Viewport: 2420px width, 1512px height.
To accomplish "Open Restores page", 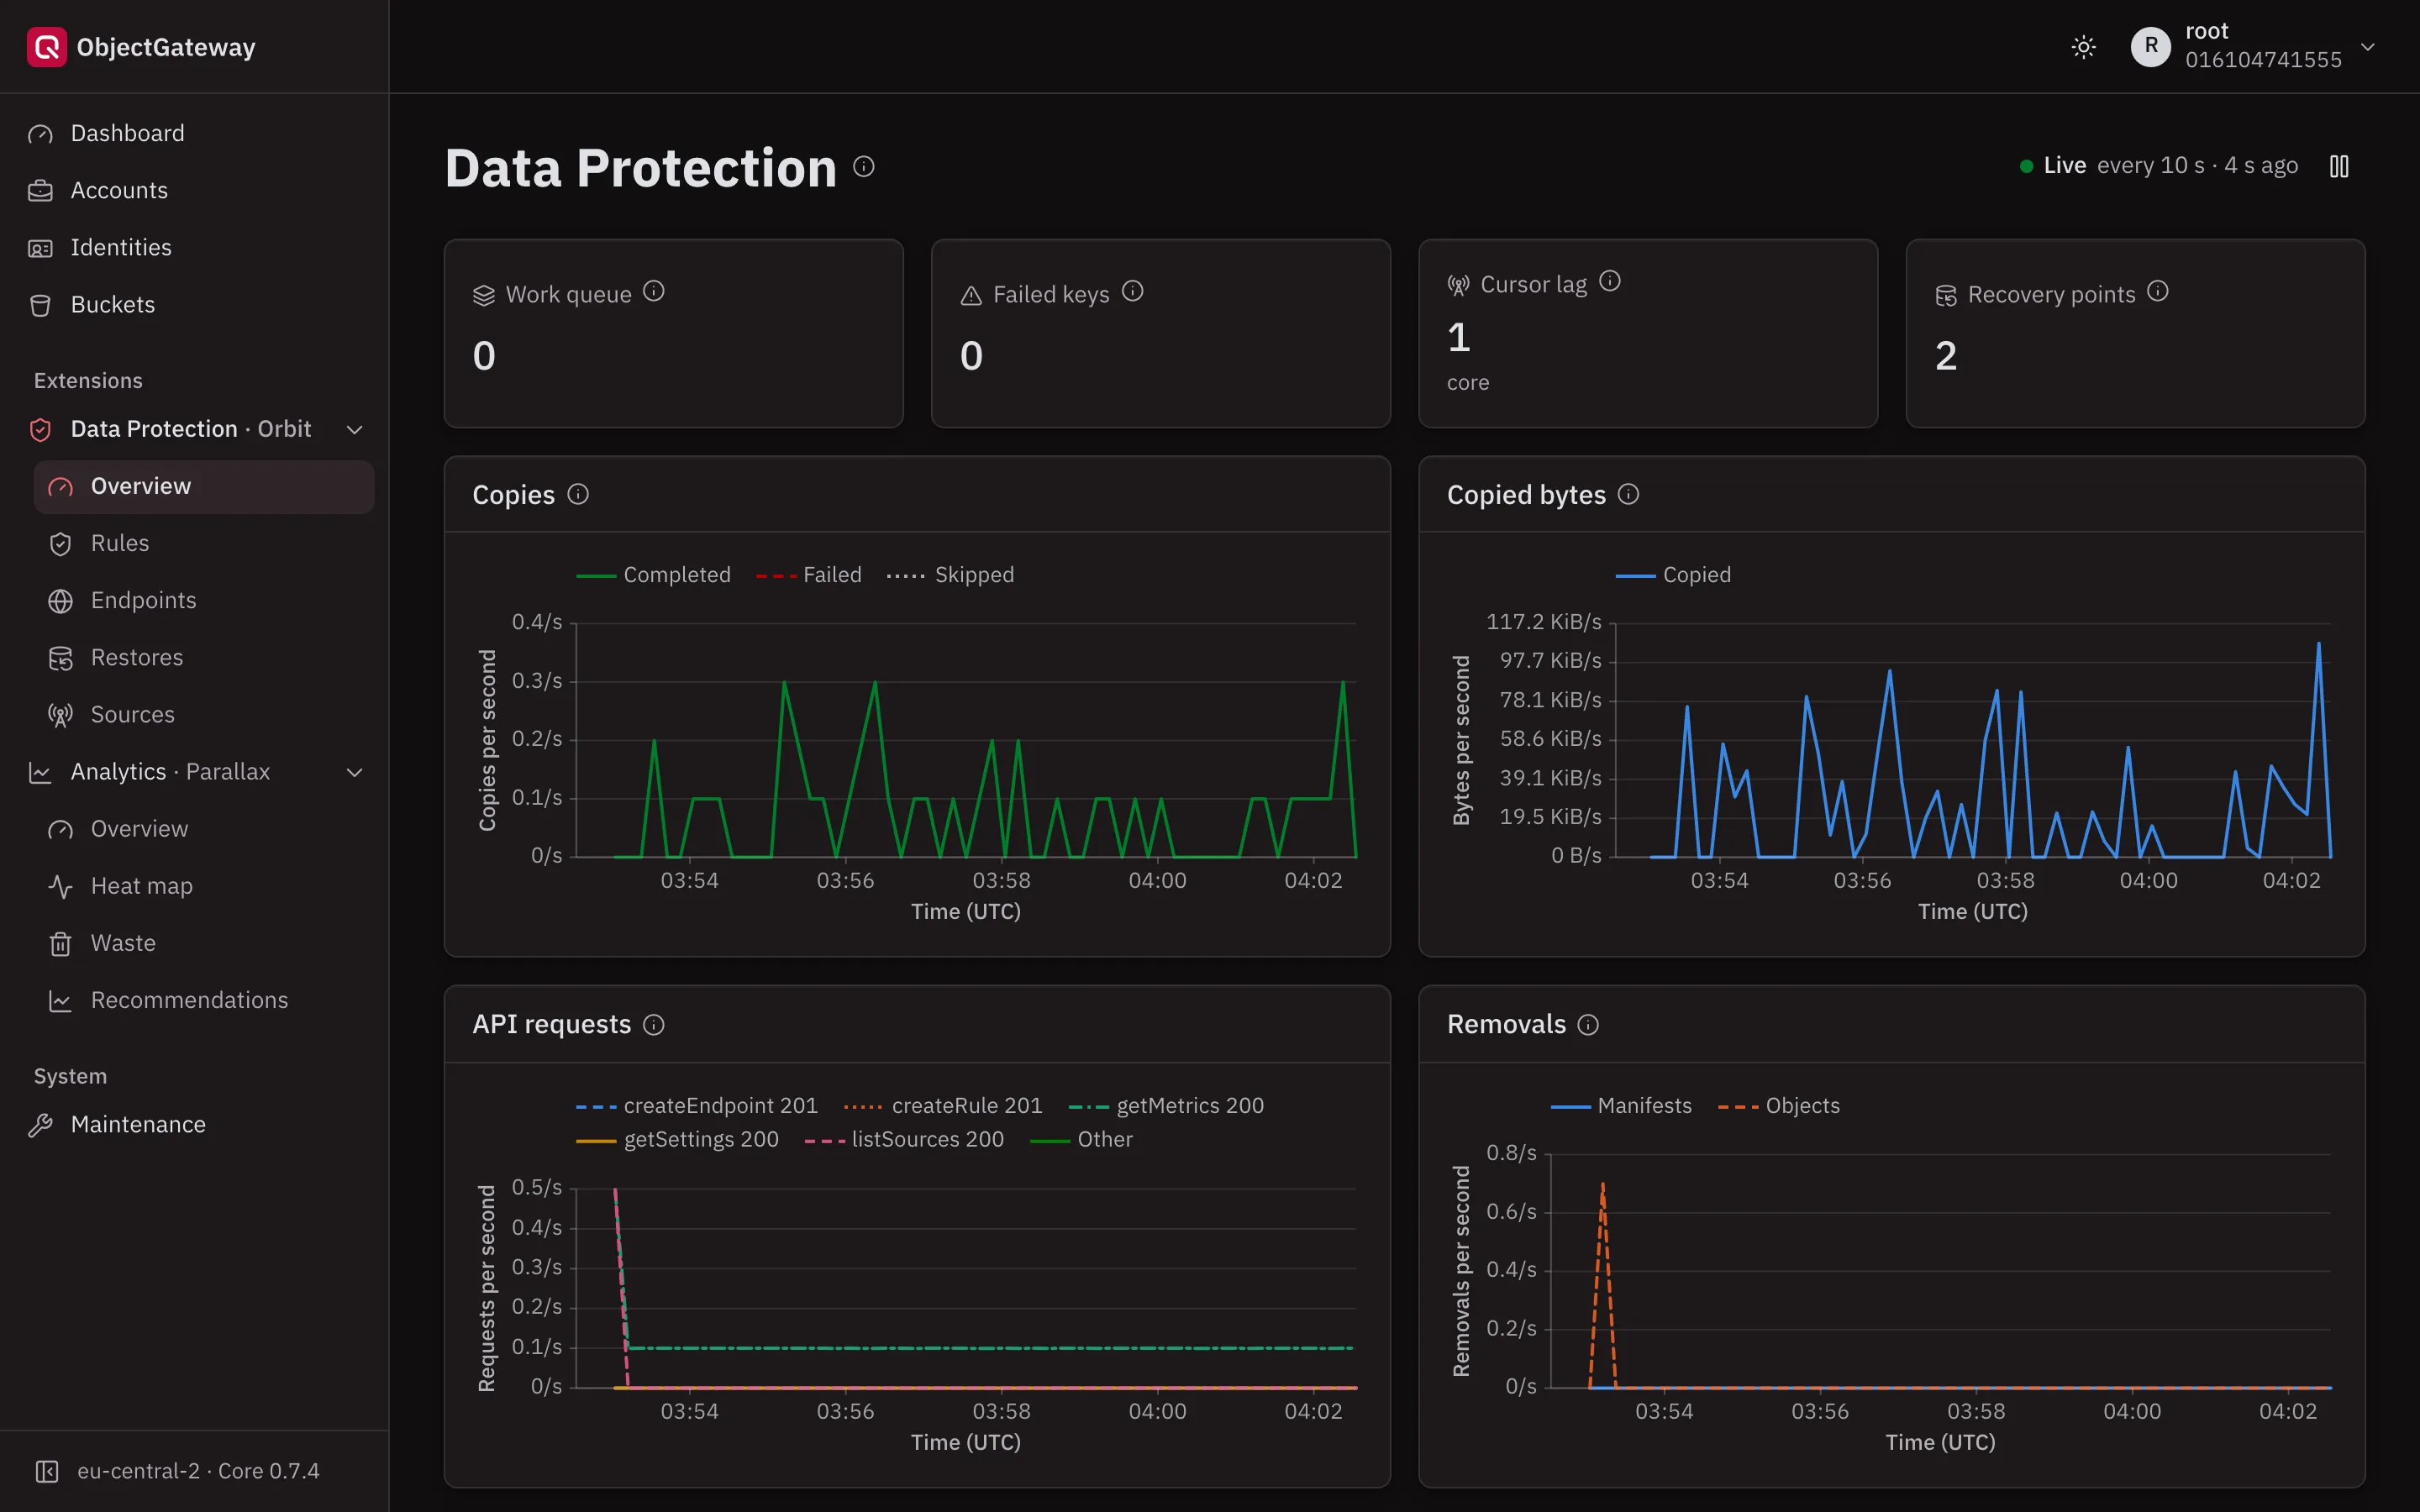I will pyautogui.click(x=204, y=657).
